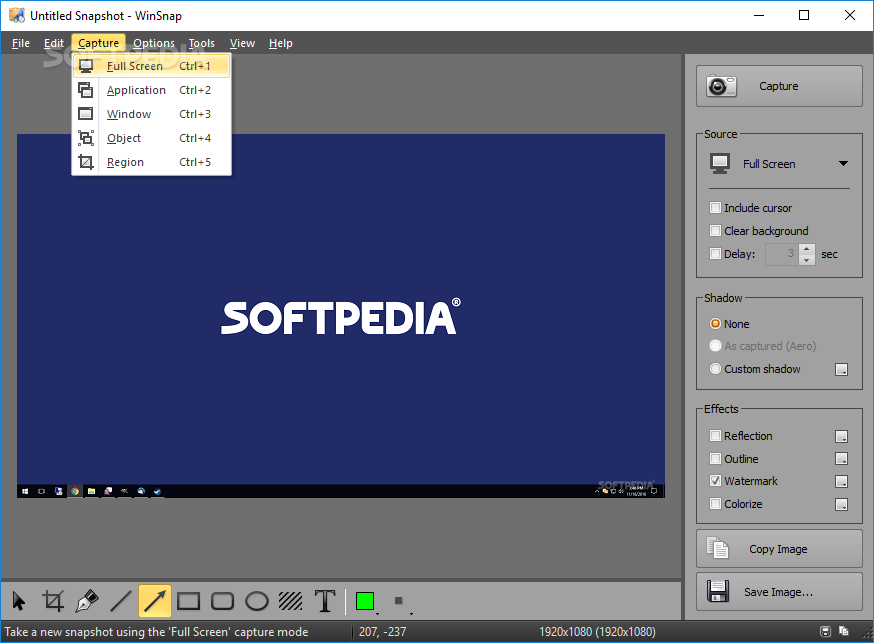This screenshot has width=874, height=643.
Task: Select the Arrow line tool
Action: click(x=154, y=601)
